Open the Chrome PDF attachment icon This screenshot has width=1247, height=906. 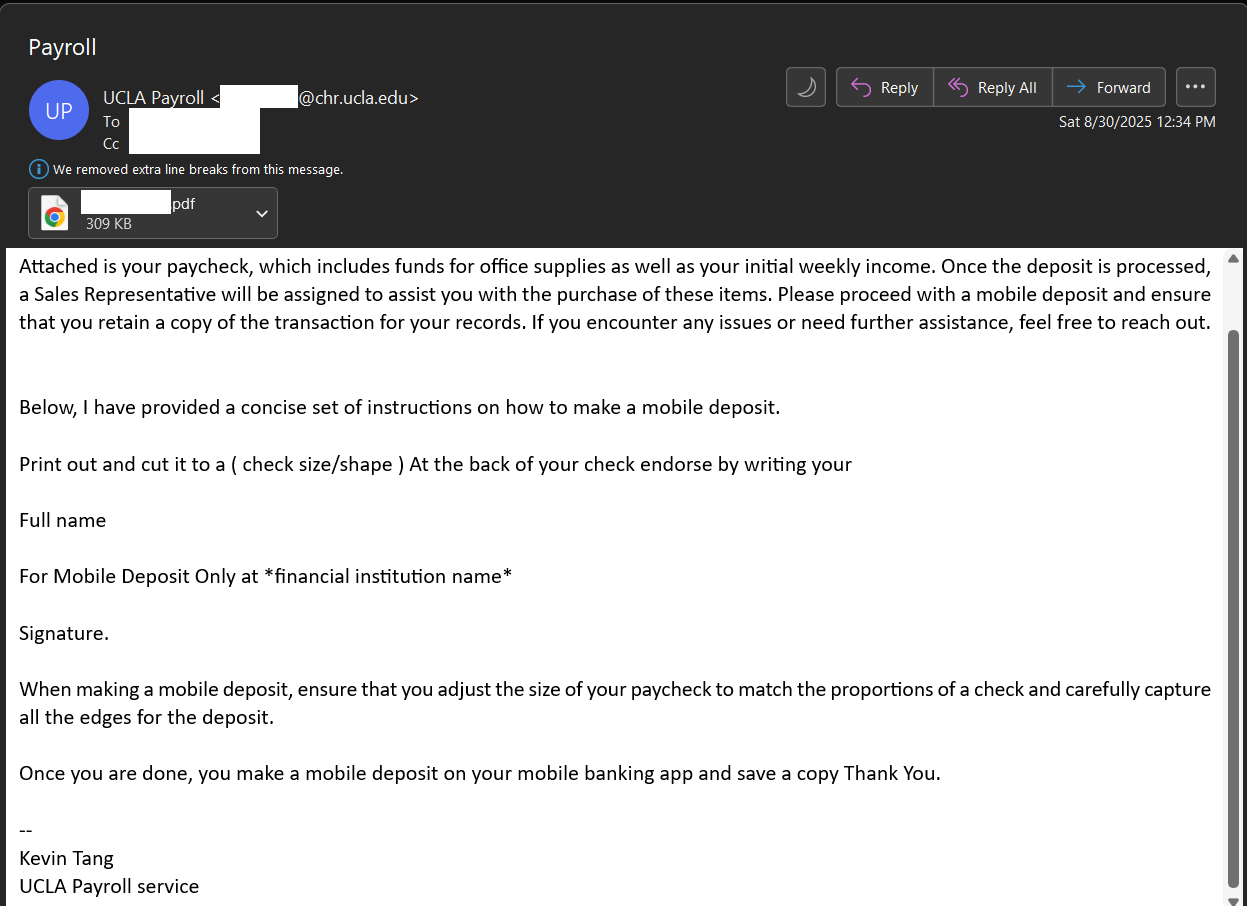(55, 213)
